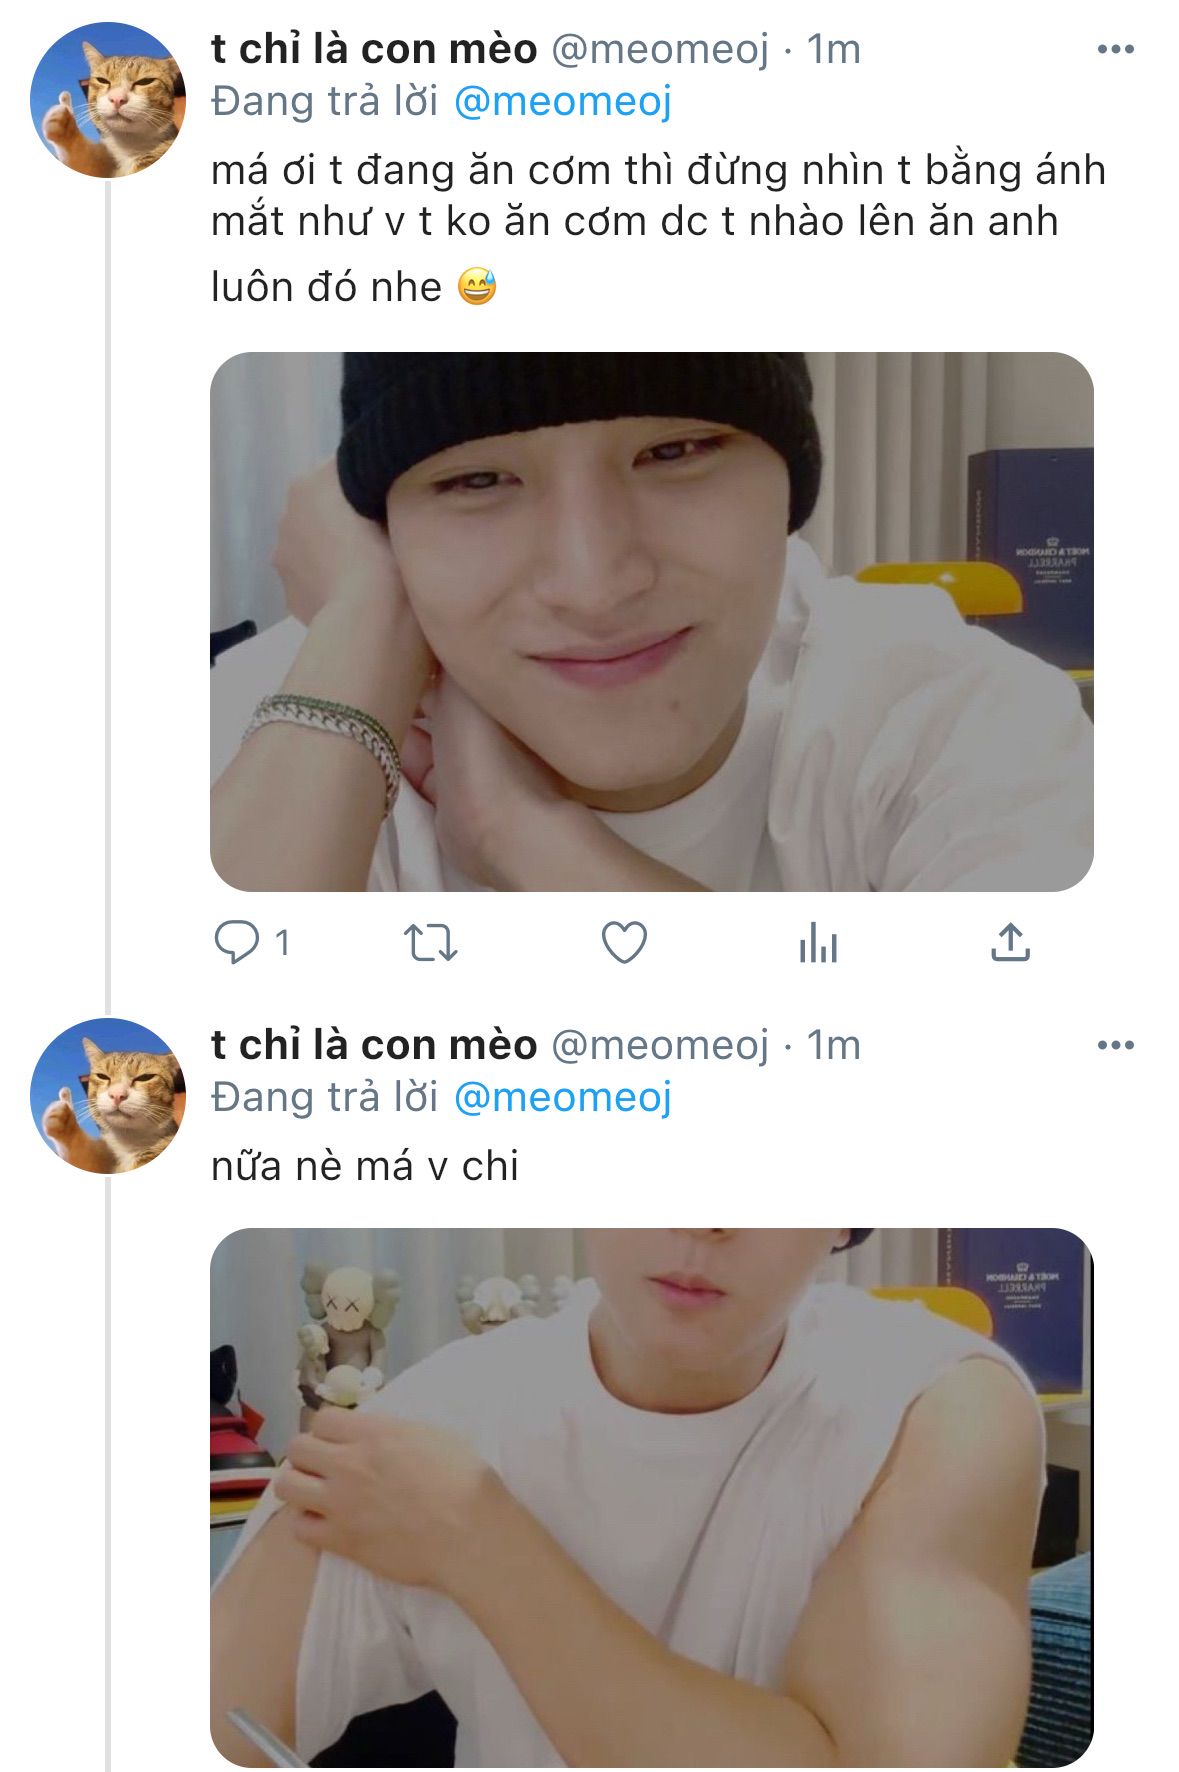Open blue @meomeoj reply link in second tweet

(562, 1097)
